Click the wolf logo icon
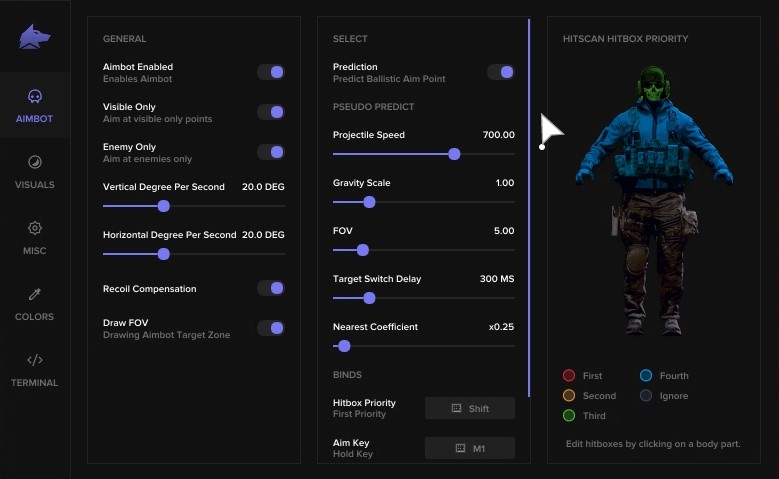 tap(35, 37)
